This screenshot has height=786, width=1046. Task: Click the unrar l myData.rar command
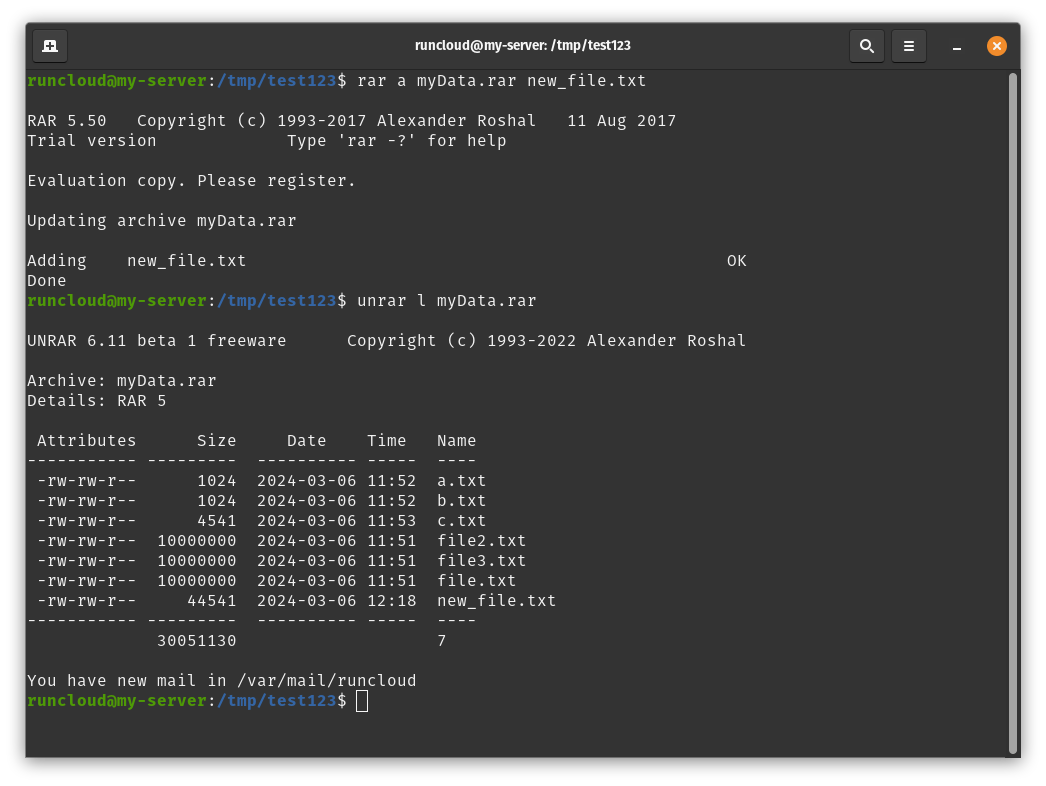pos(450,300)
